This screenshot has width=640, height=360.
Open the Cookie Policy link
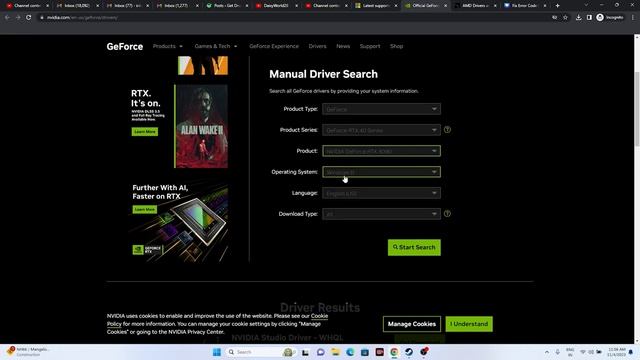pos(319,316)
